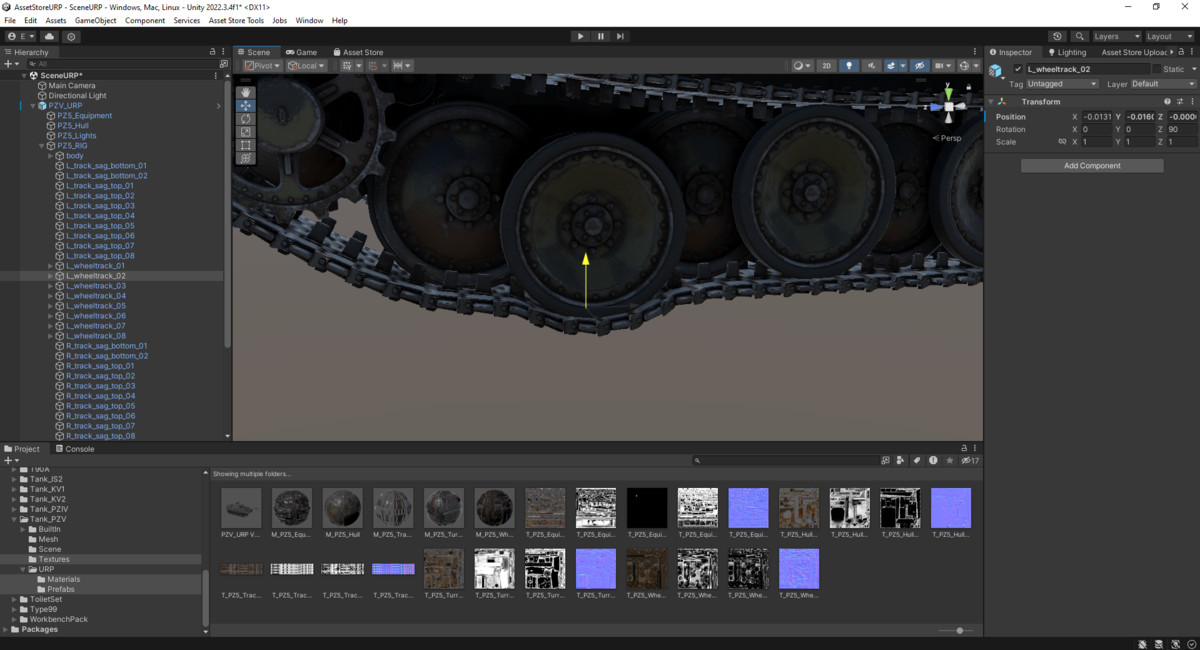1200x650 pixels.
Task: Toggle scene visibility hidden objects
Action: [920, 66]
